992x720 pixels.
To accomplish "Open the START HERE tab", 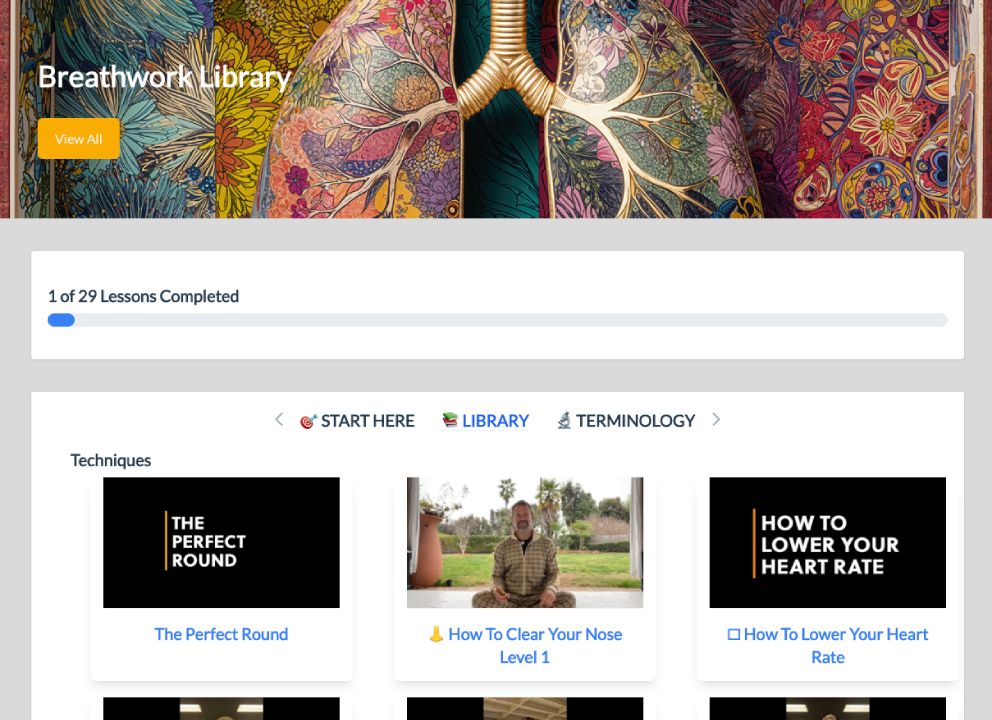I will coord(357,421).
